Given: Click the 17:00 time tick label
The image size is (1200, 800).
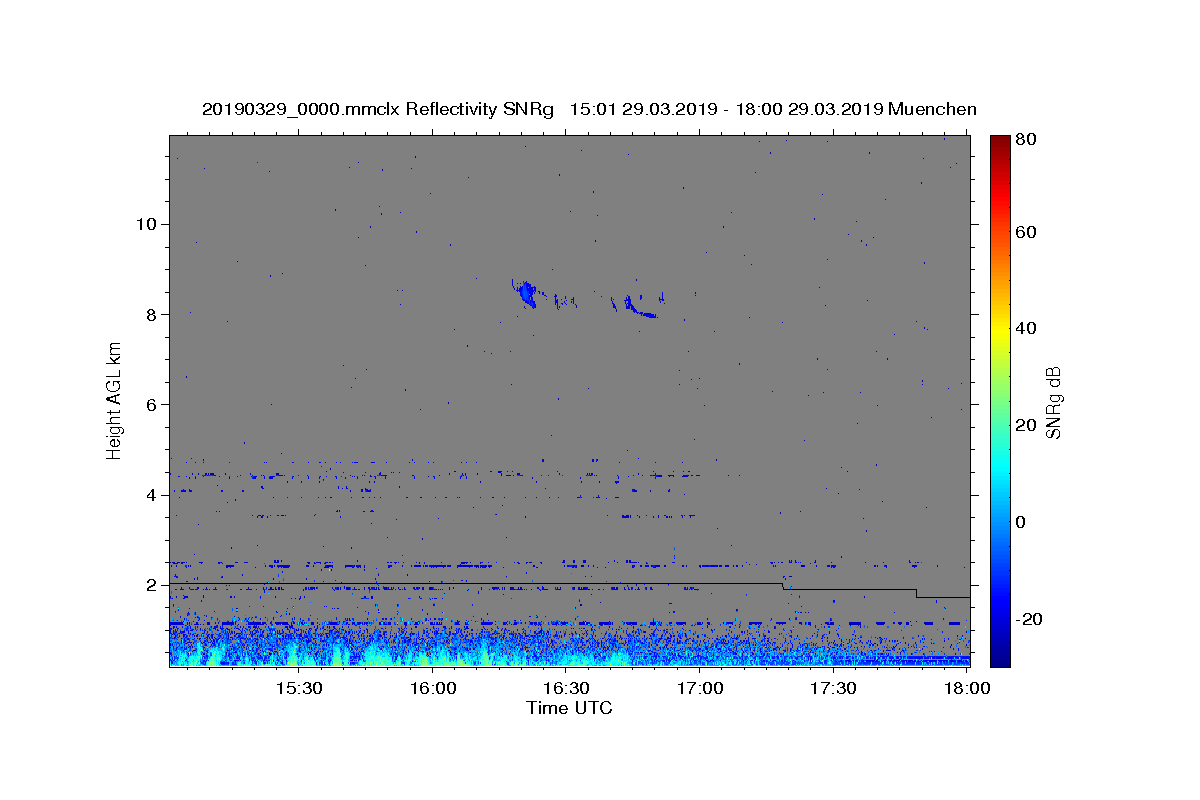Looking at the screenshot, I should (700, 688).
